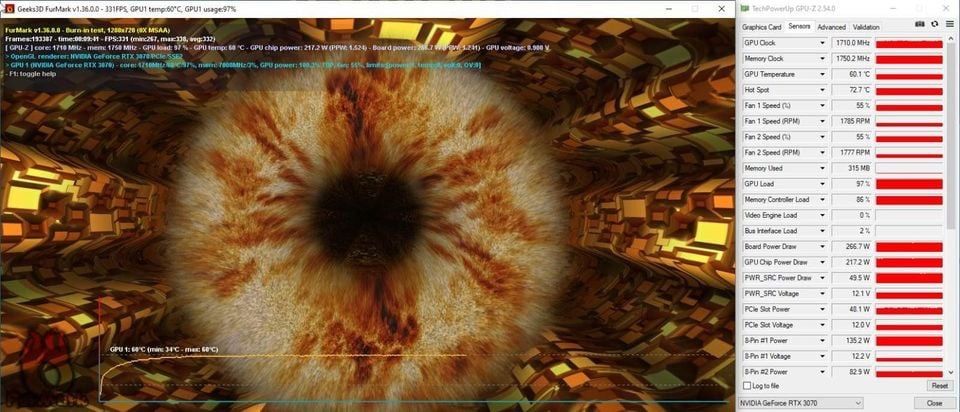Open the GPU-Z hamburger menu
The width and height of the screenshot is (960, 412).
(948, 24)
